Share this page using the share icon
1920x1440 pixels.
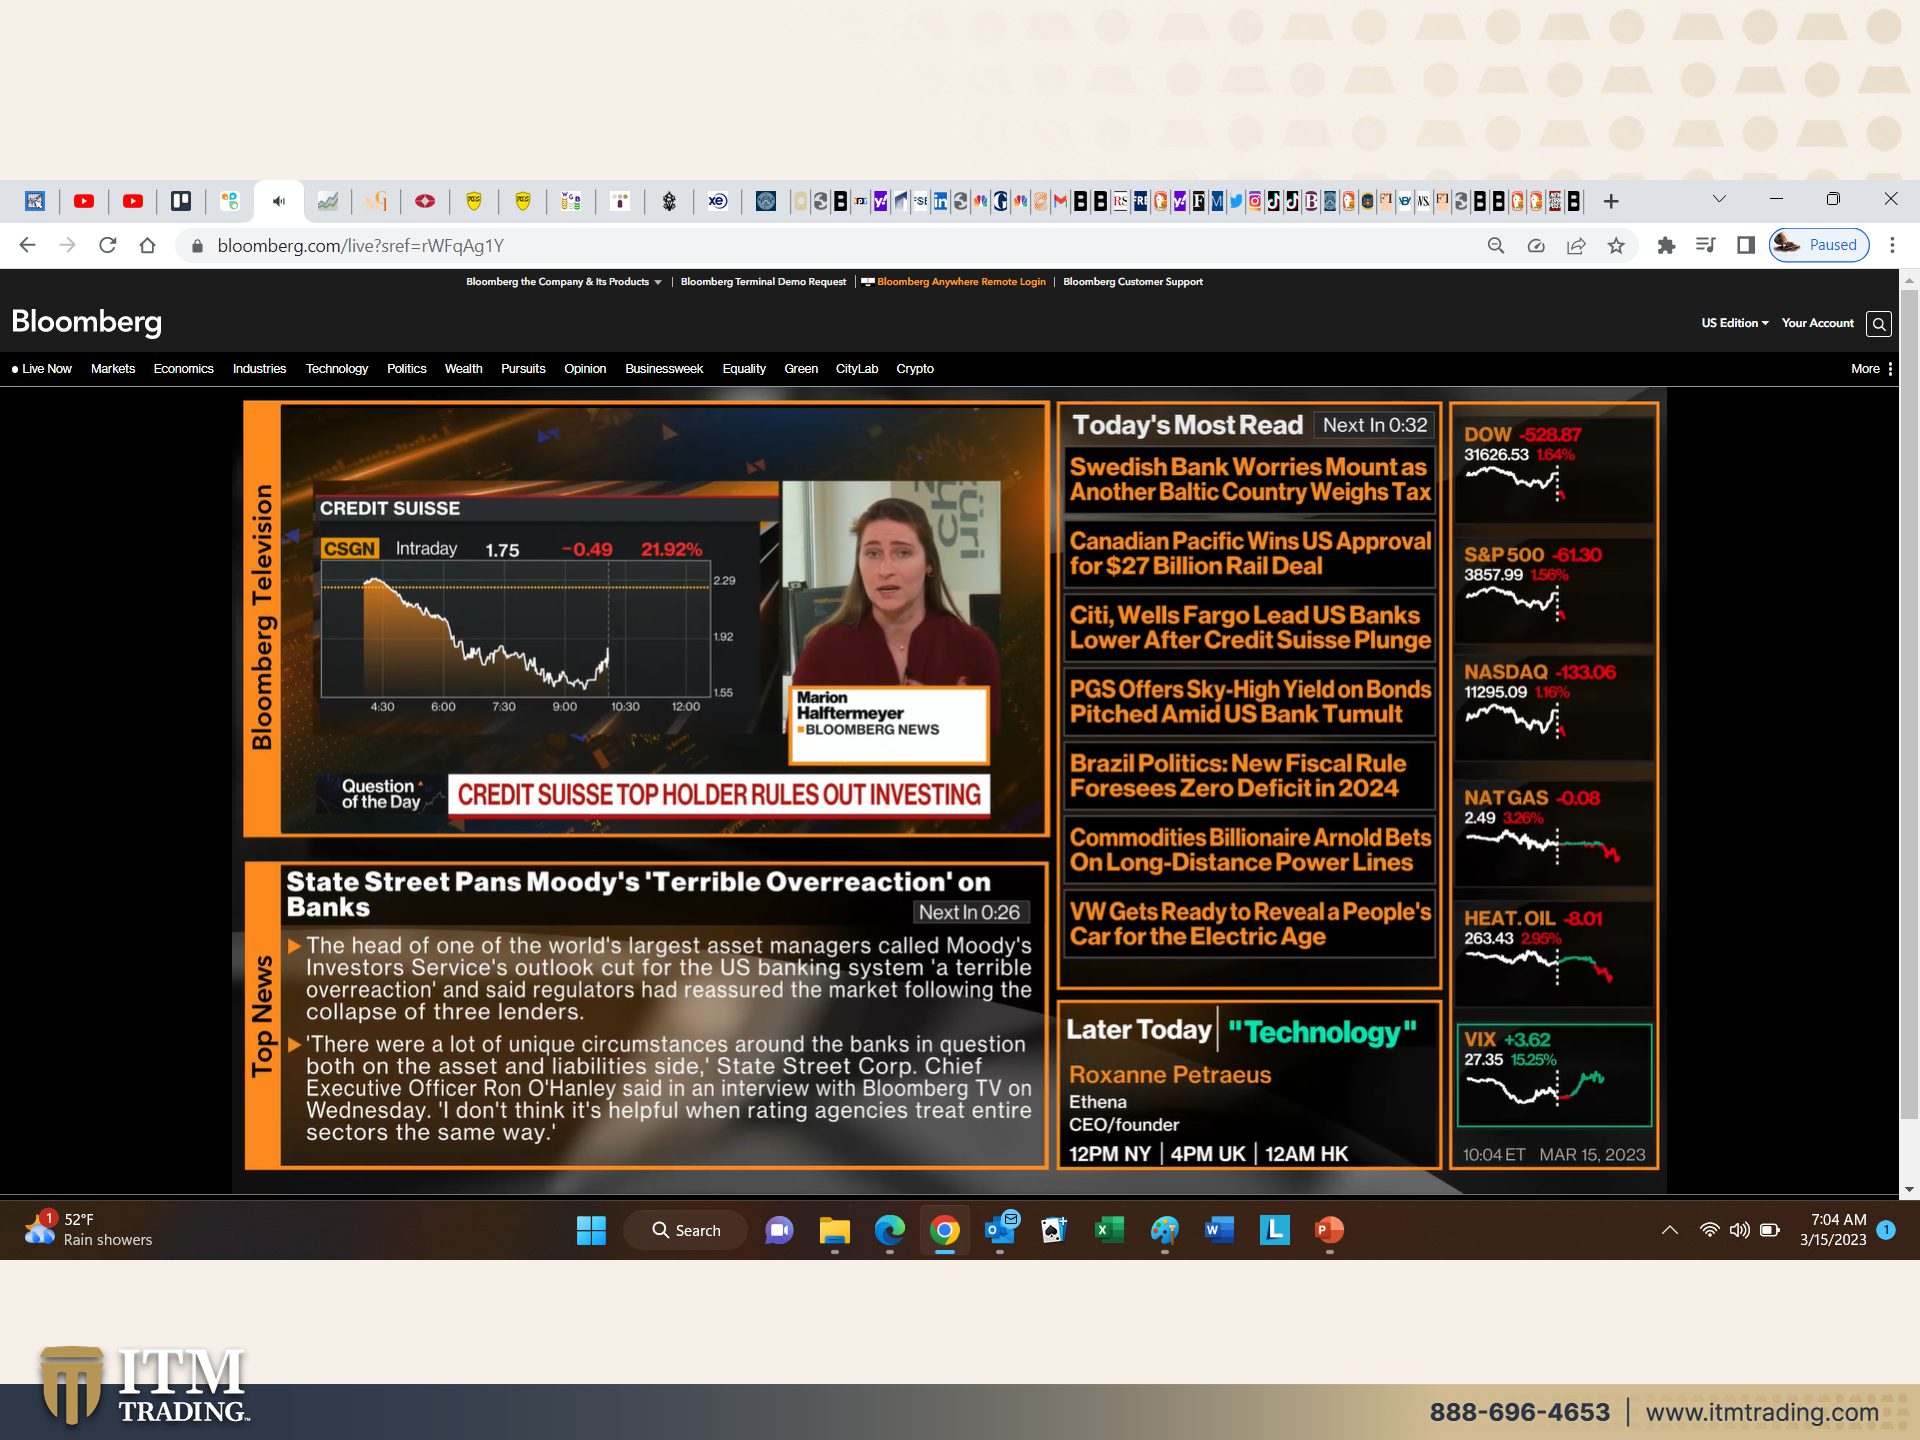pos(1576,246)
